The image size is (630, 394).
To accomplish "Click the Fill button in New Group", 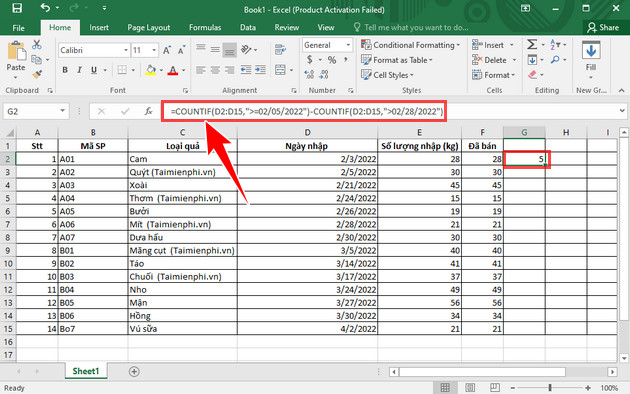I will click(x=591, y=59).
